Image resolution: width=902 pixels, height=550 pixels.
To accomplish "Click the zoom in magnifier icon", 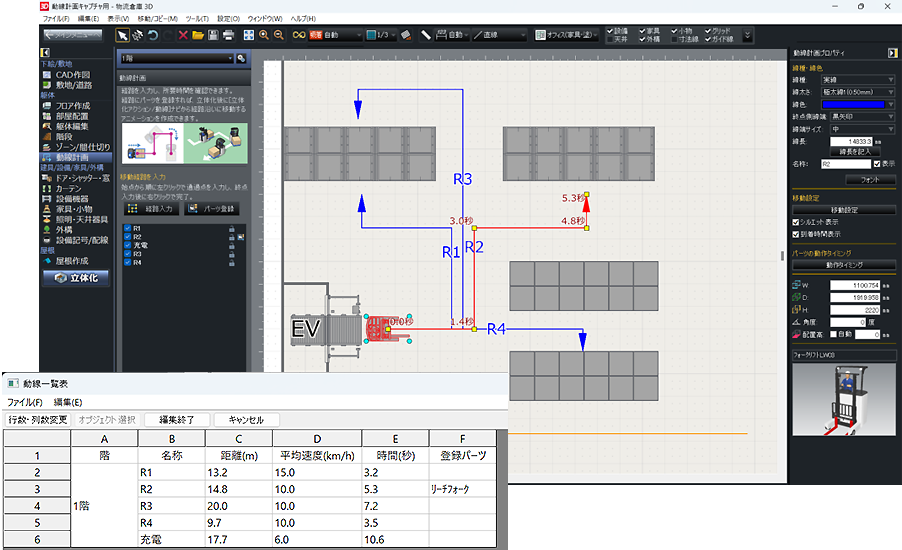I will pos(264,35).
